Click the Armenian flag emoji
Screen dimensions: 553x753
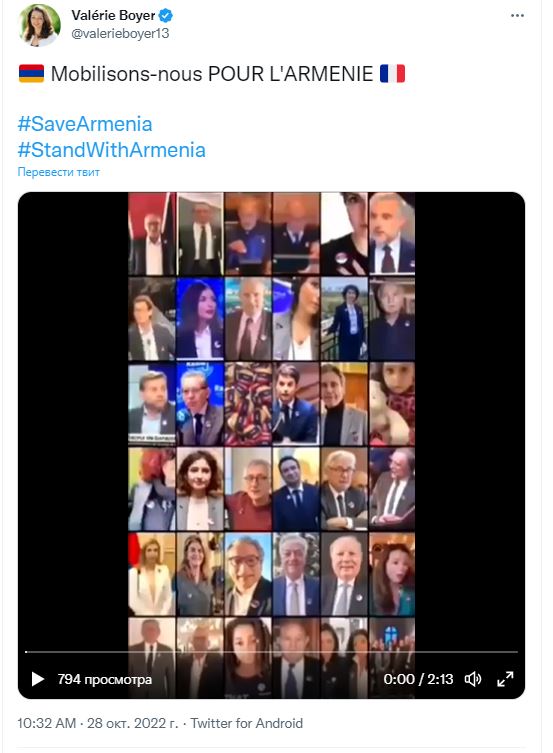tap(31, 73)
